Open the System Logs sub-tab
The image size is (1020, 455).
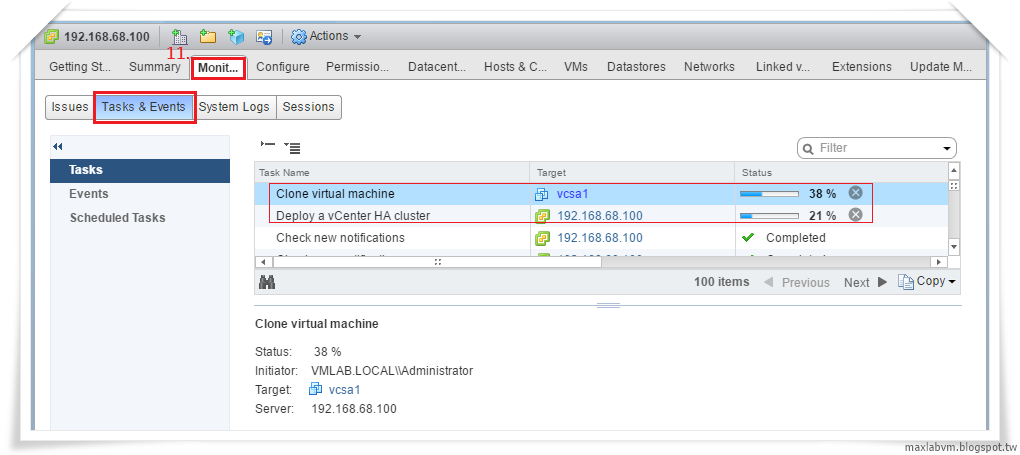234,107
